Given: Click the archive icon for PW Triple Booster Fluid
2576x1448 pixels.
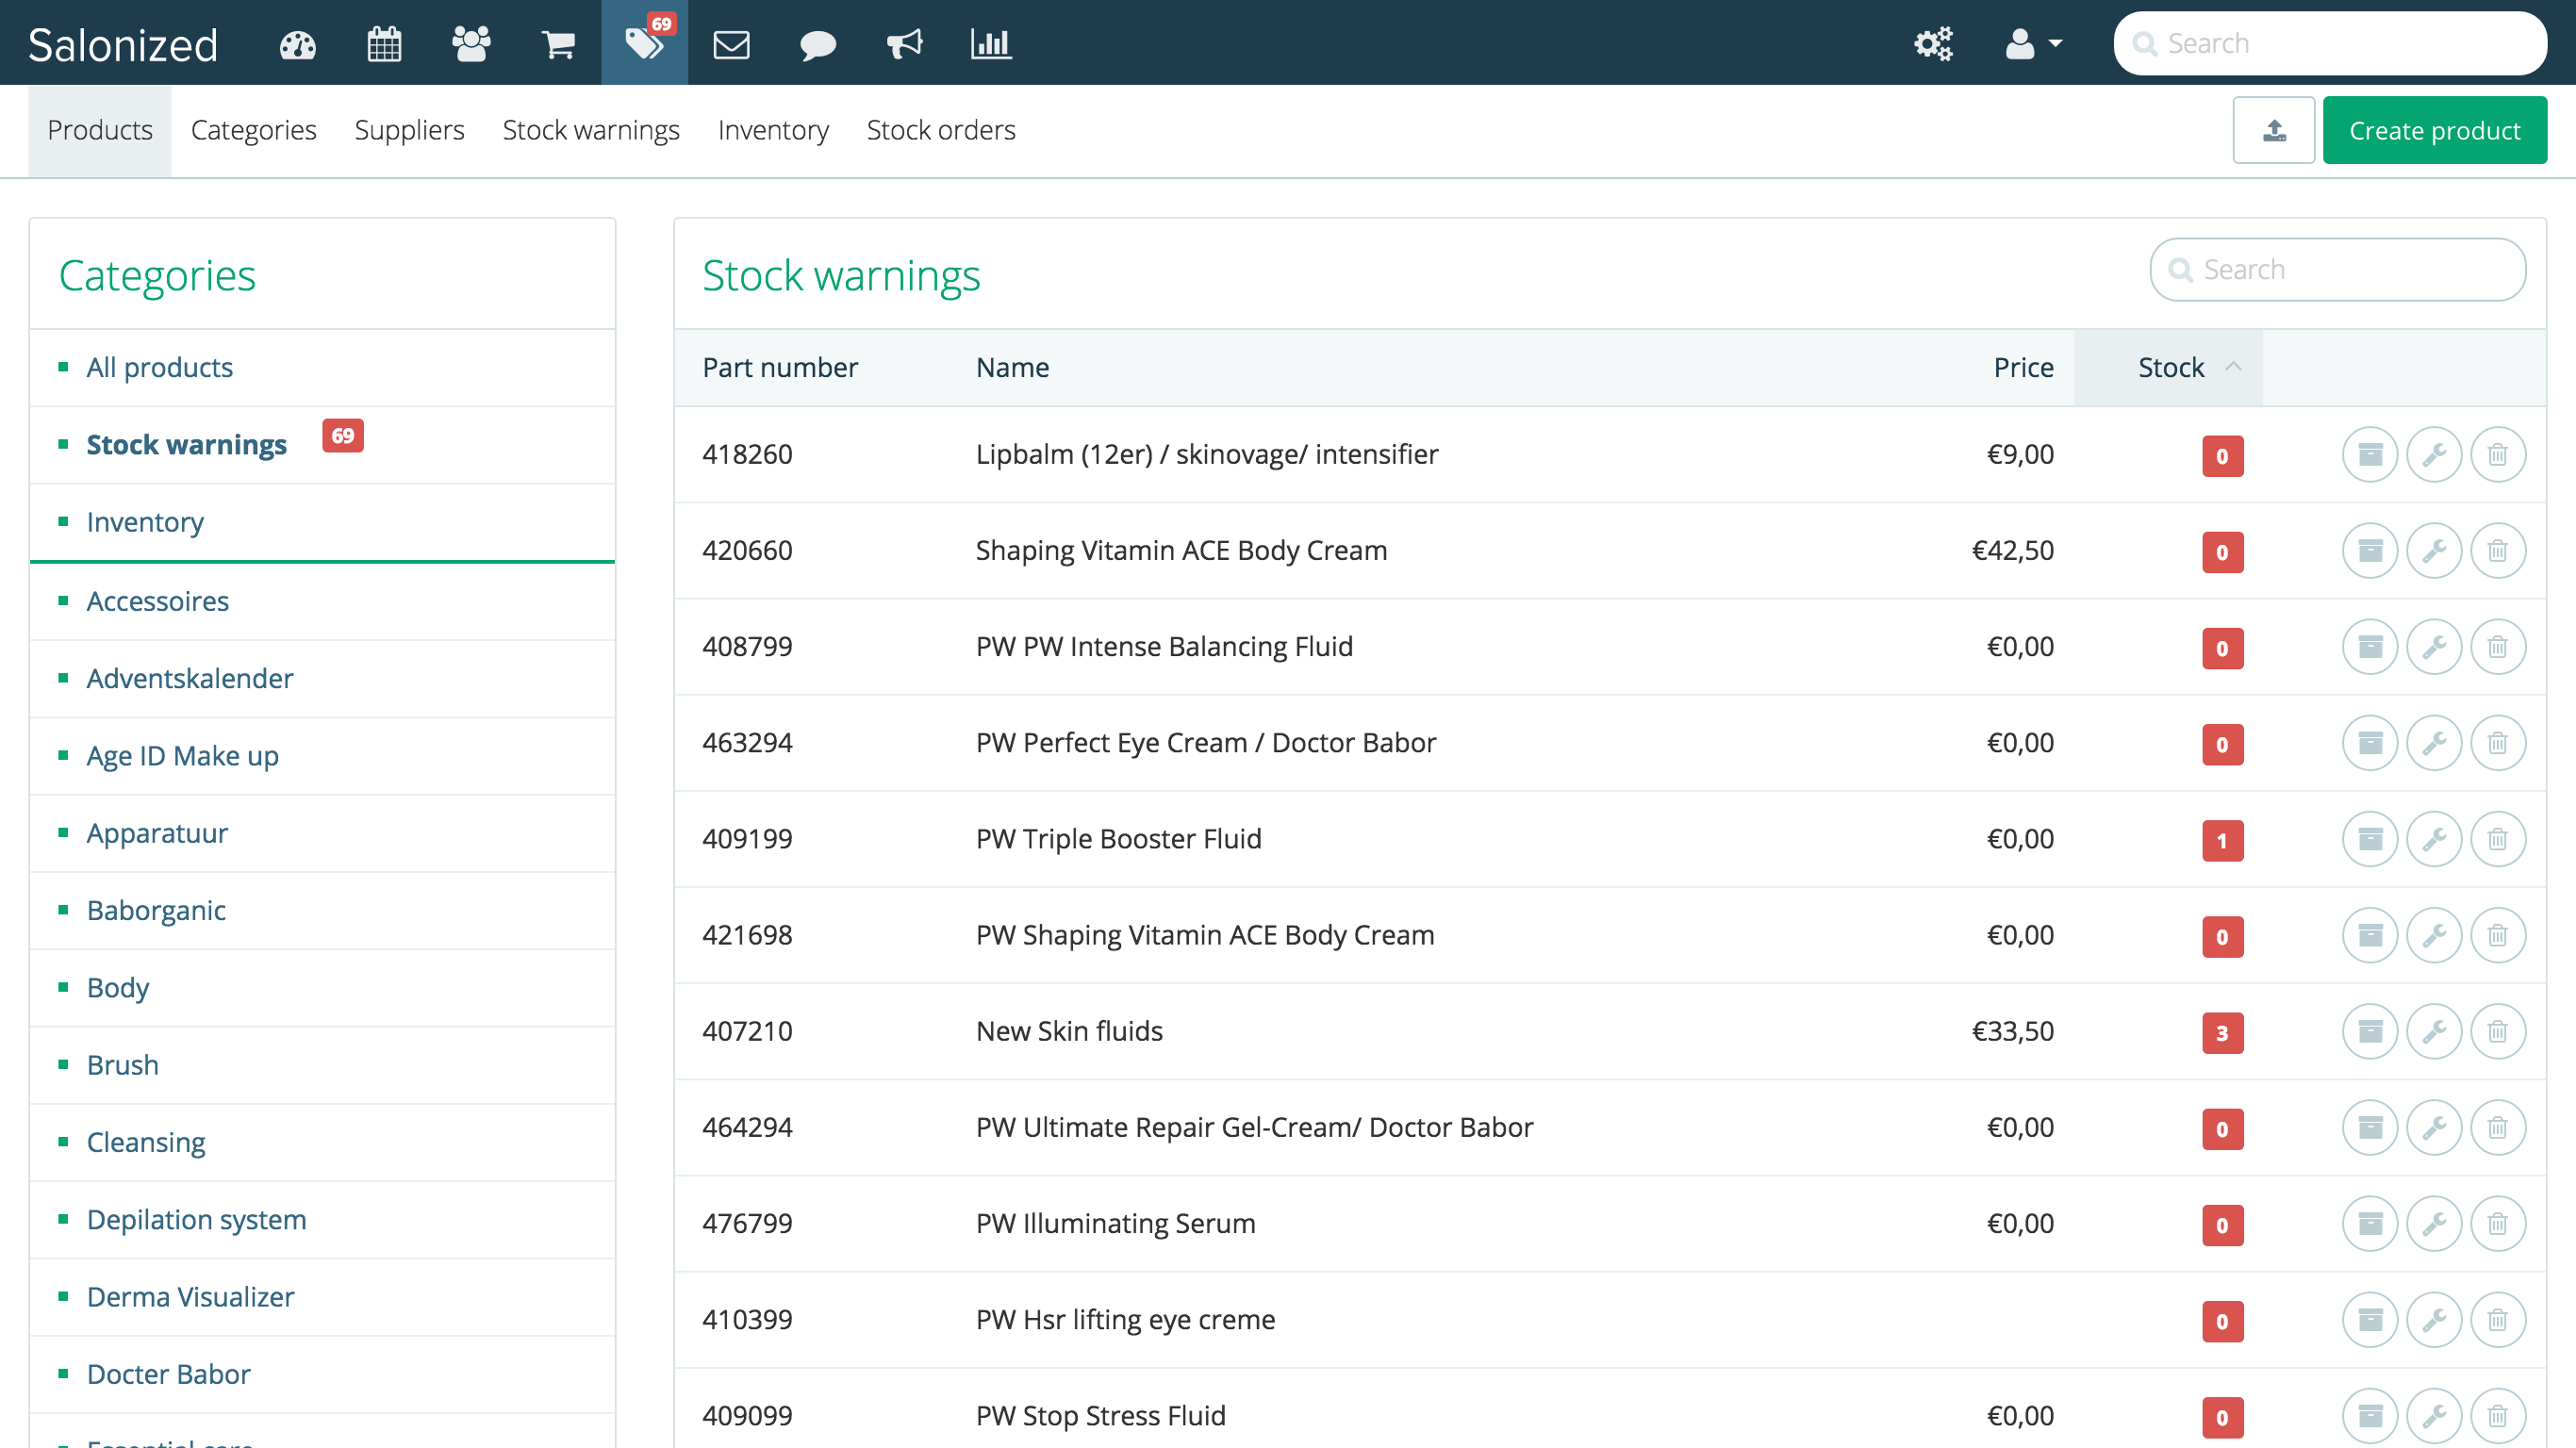Looking at the screenshot, I should point(2370,839).
